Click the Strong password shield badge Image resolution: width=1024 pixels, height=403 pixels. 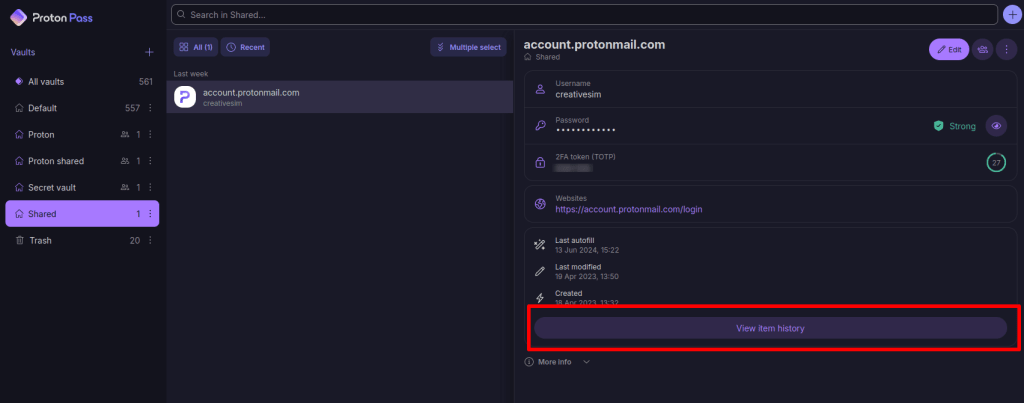tap(954, 126)
